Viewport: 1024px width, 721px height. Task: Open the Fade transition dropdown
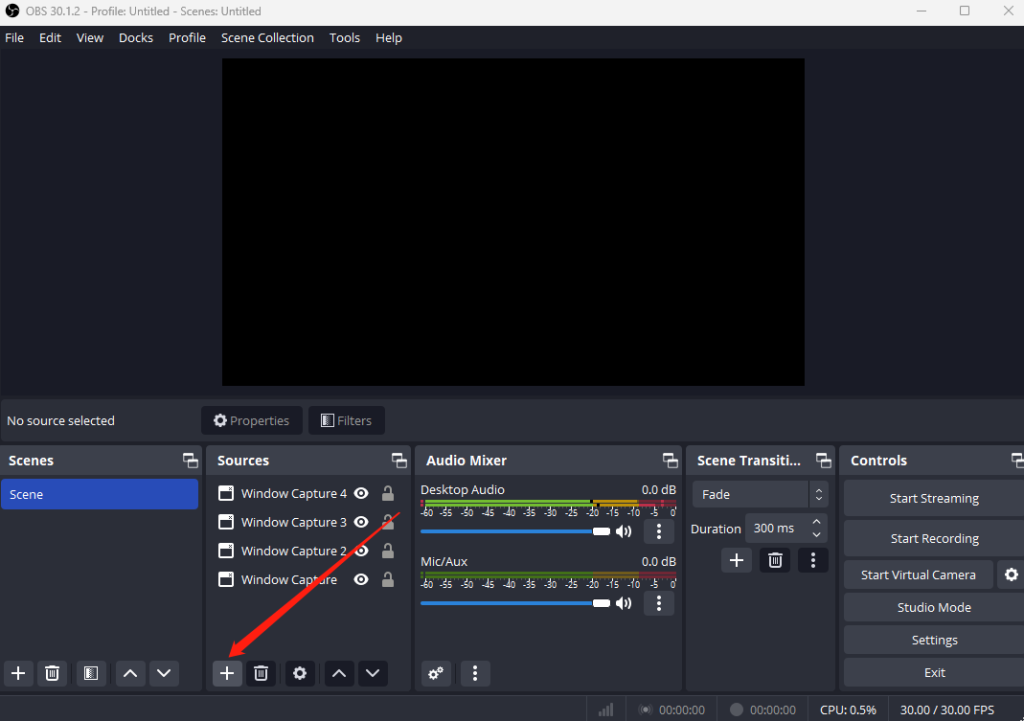click(x=760, y=494)
